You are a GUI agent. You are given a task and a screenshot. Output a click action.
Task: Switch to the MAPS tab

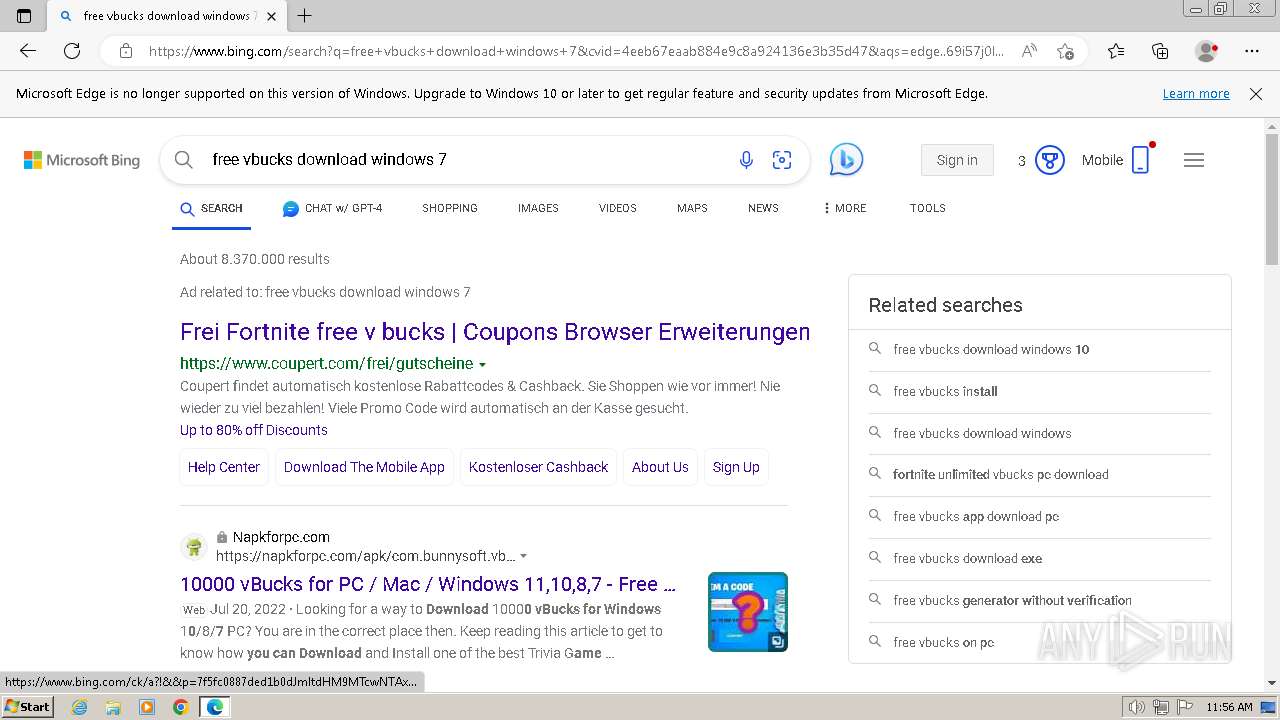pos(692,208)
